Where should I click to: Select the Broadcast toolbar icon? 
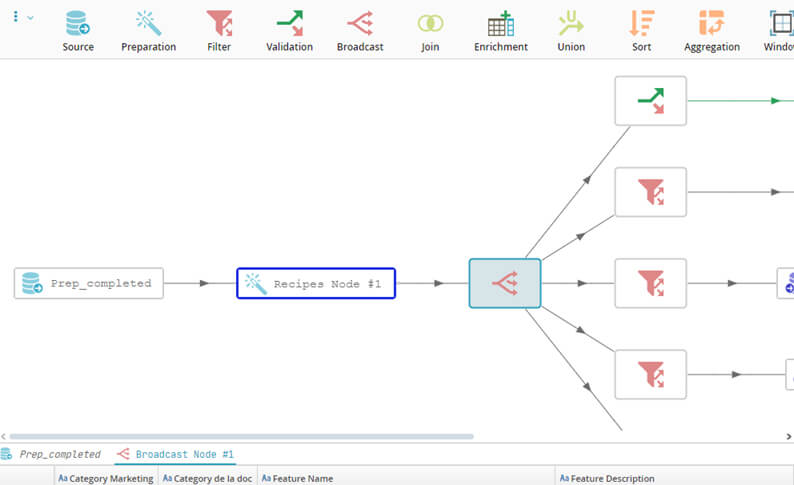[x=359, y=30]
